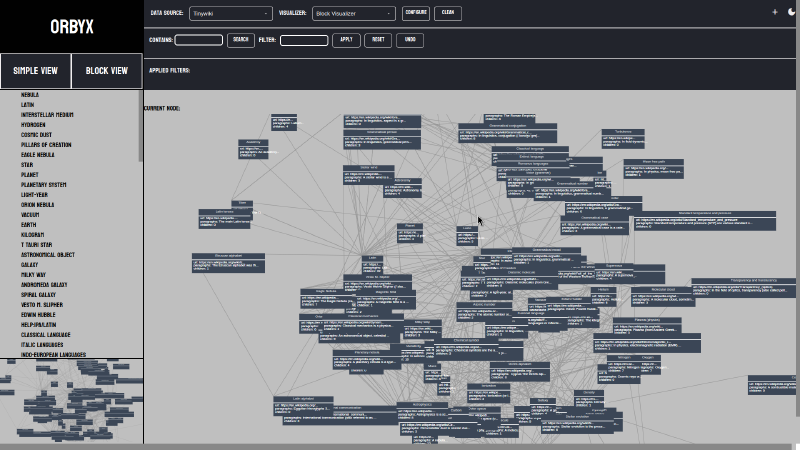The image size is (800, 450).
Task: Select Italic Languages in the list
Action: click(42, 345)
